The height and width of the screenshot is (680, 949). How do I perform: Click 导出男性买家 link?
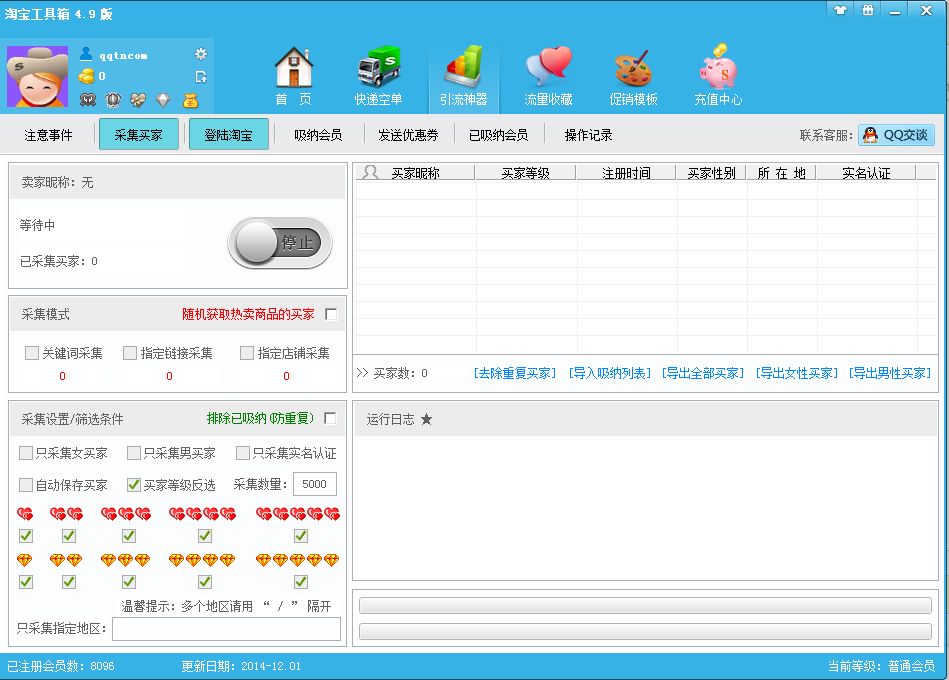pos(890,373)
